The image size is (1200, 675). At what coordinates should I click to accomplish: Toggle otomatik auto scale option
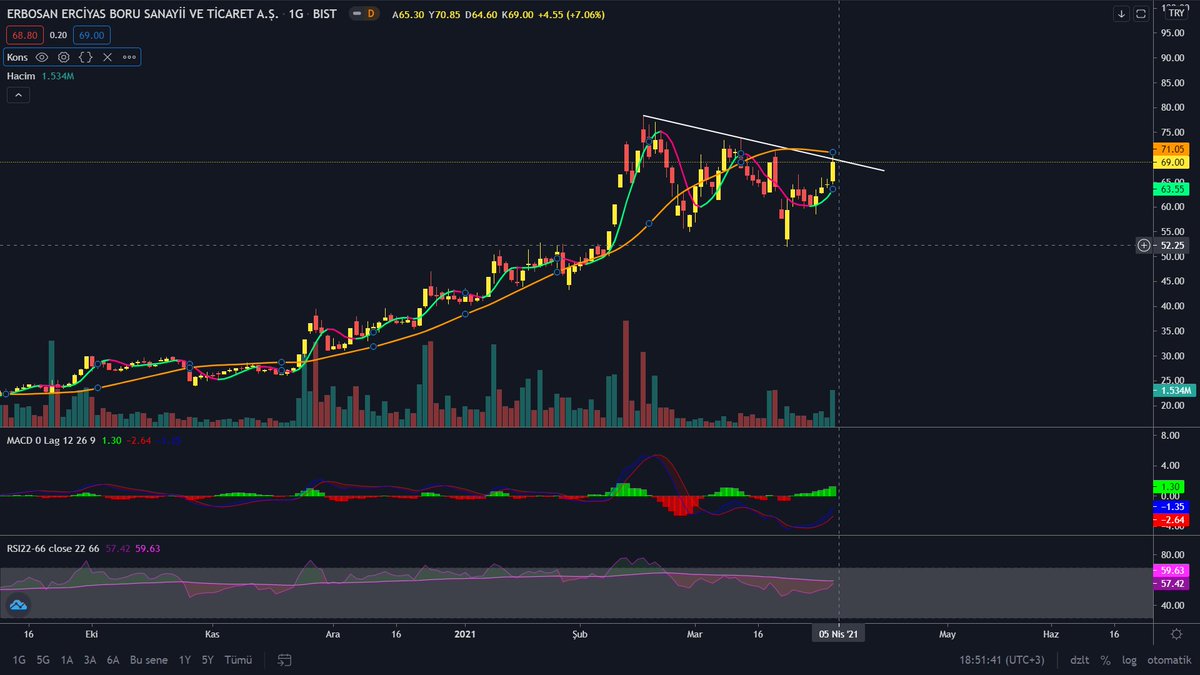(1168, 660)
